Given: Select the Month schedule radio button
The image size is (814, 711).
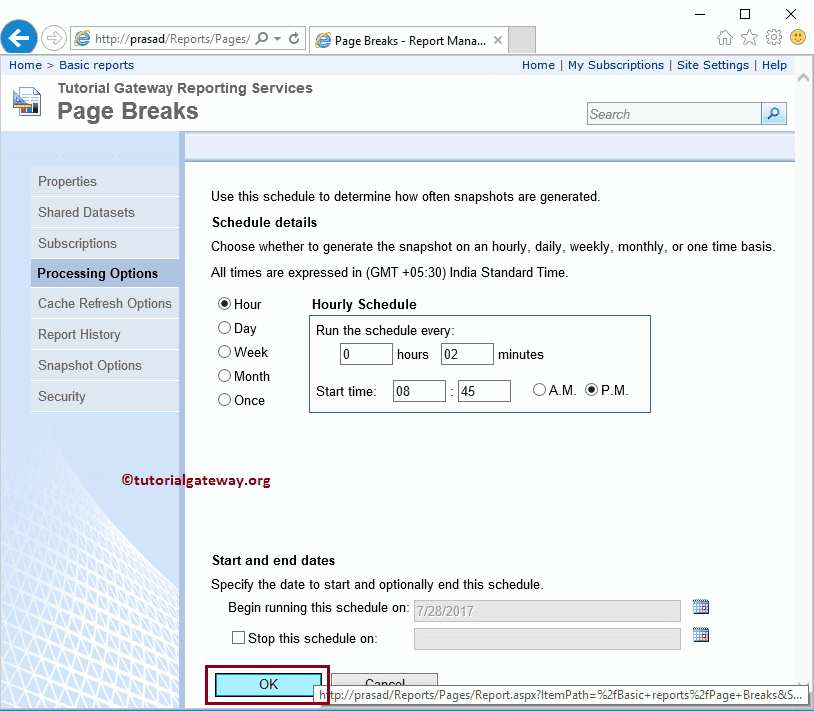Looking at the screenshot, I should (x=224, y=375).
